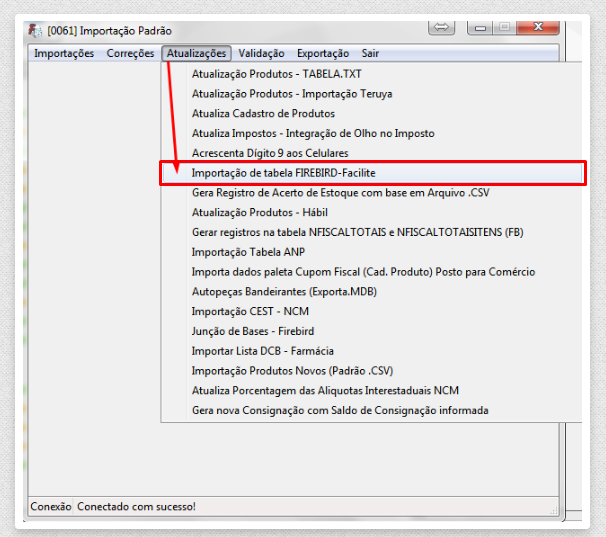The image size is (606, 537).
Task: Open the Exportação menu
Action: click(x=323, y=53)
